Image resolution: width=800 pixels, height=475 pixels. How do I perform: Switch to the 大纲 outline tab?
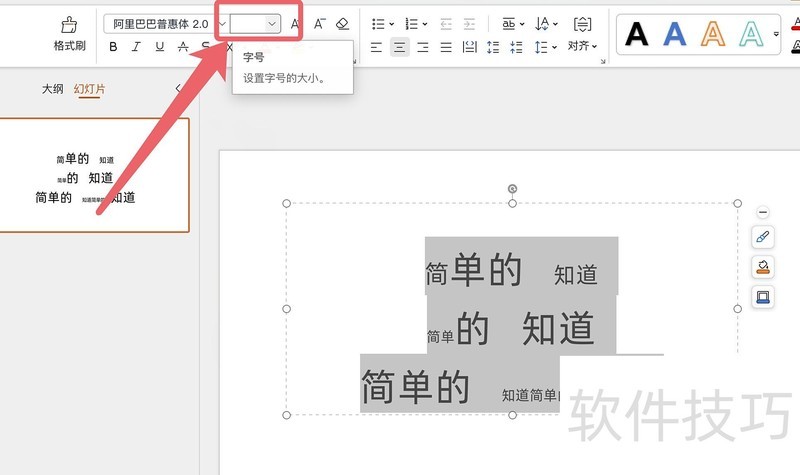pyautogui.click(x=52, y=89)
